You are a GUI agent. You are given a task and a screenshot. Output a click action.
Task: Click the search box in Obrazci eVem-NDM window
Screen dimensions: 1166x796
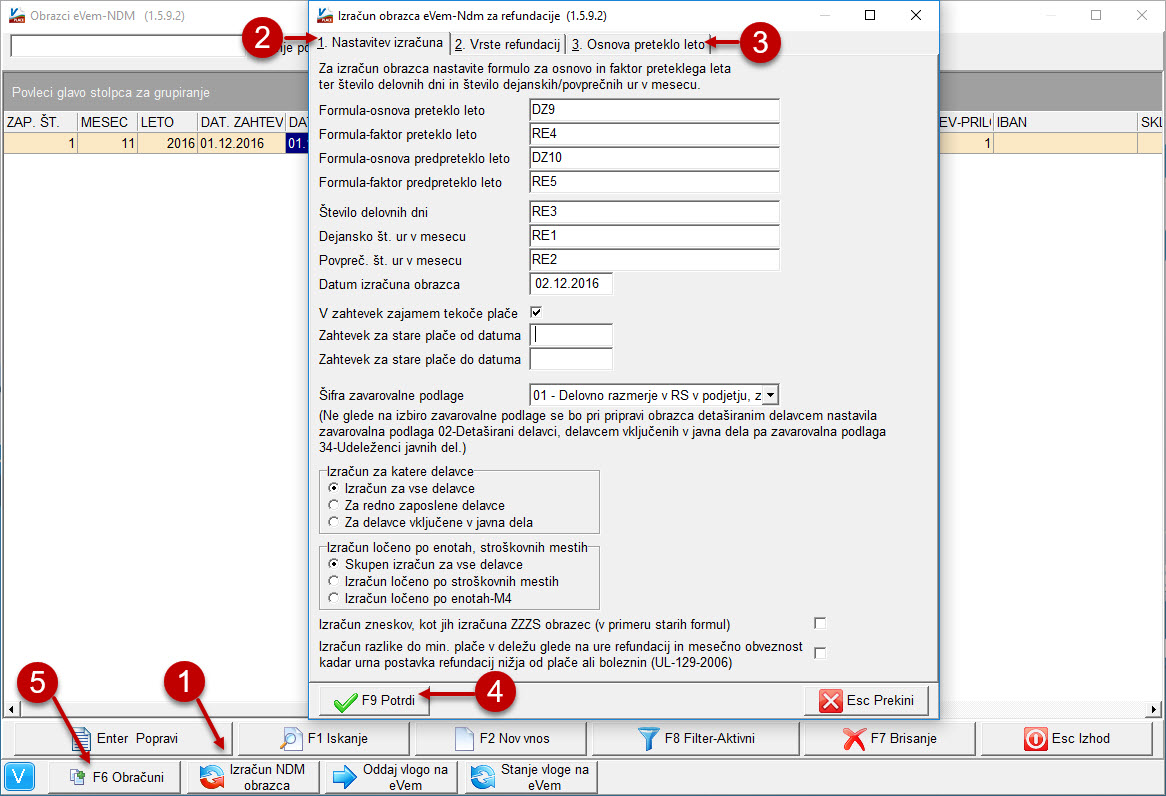127,46
